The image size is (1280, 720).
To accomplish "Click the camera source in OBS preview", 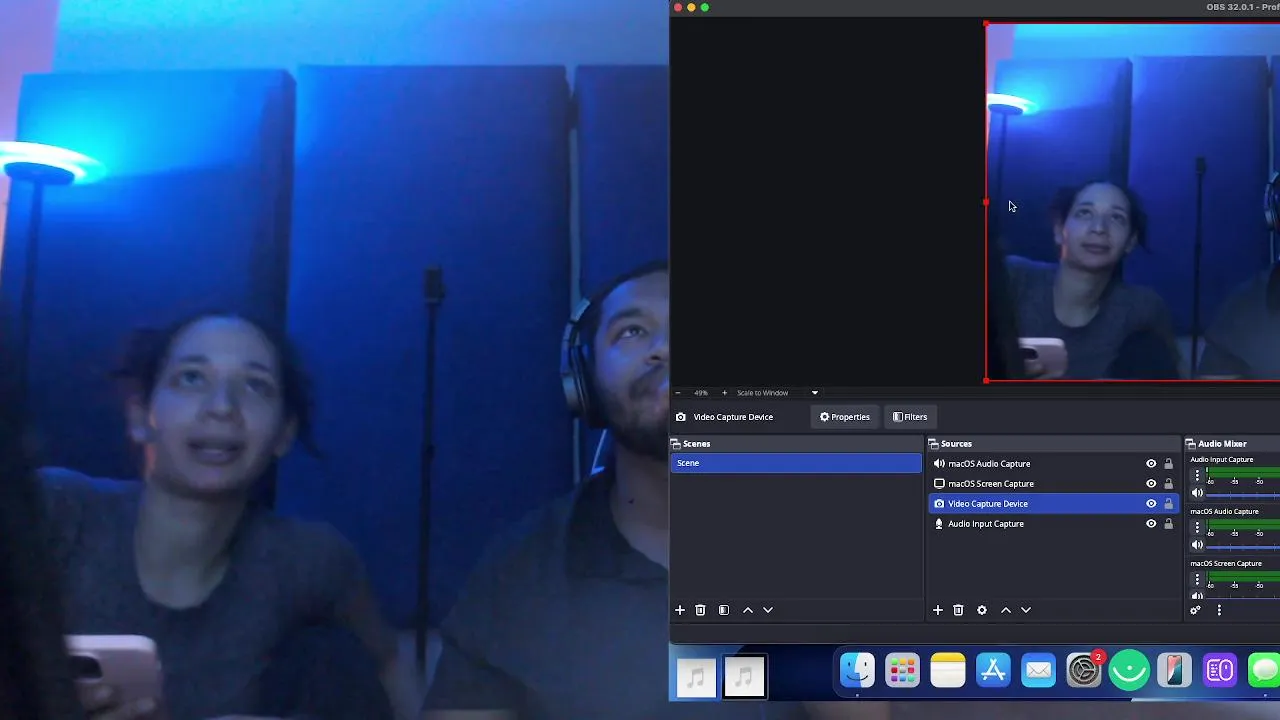I will pyautogui.click(x=1132, y=202).
